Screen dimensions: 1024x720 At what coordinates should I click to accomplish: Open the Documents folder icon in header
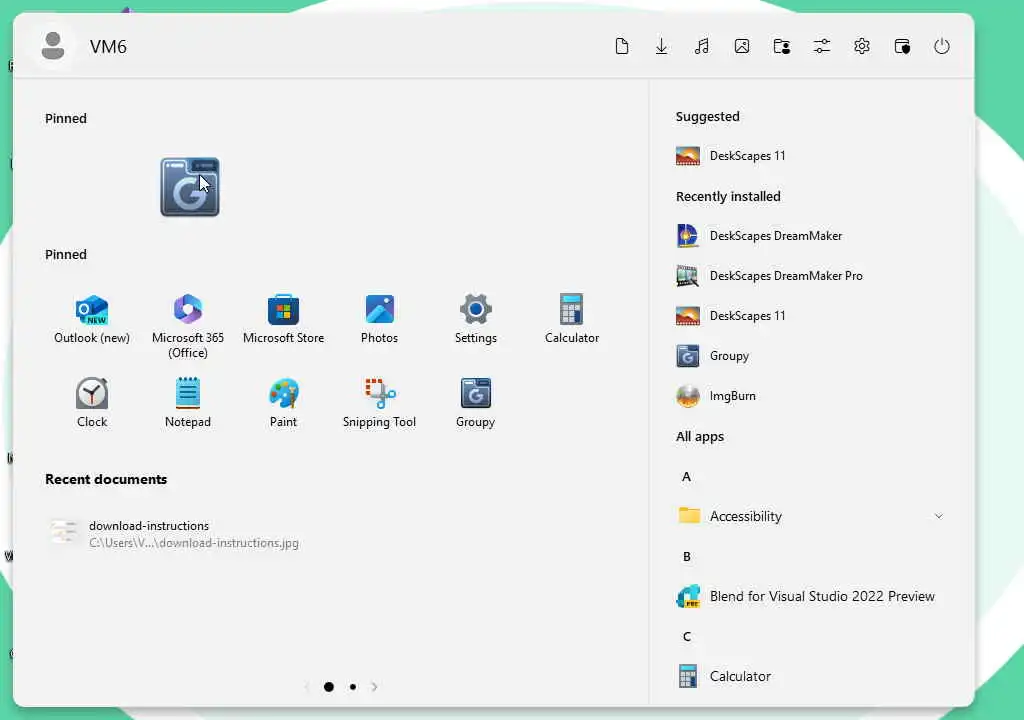(622, 46)
